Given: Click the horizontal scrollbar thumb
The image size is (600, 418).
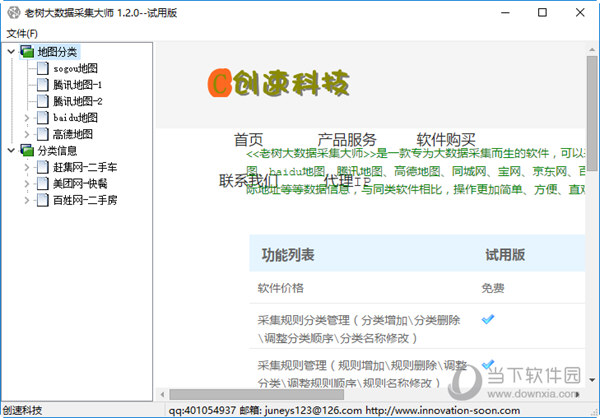Looking at the screenshot, I should pos(256,394).
